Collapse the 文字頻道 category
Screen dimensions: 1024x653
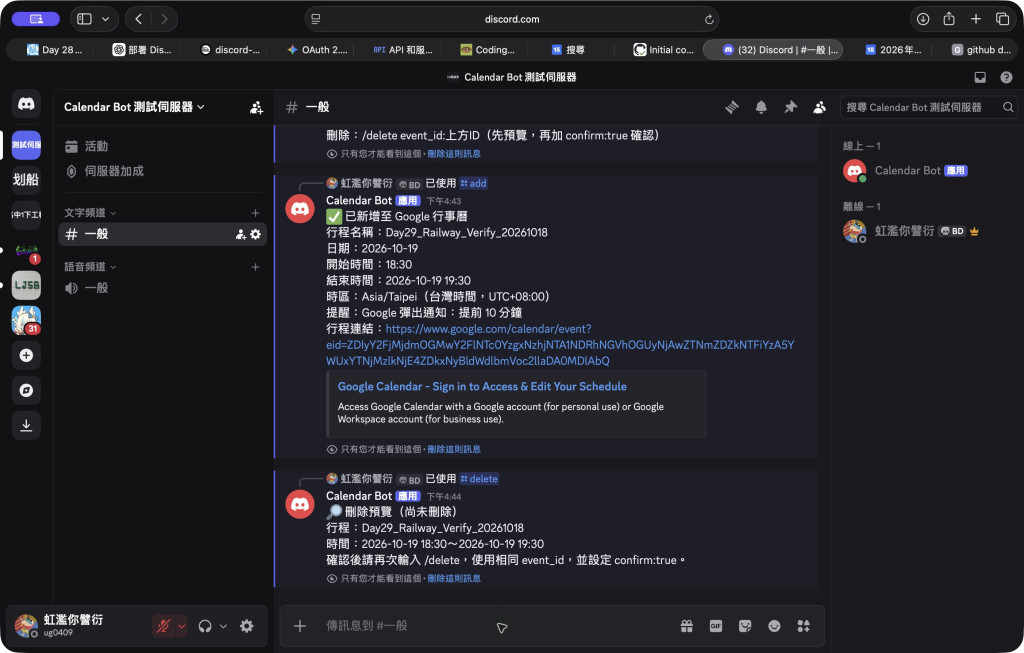(90, 213)
